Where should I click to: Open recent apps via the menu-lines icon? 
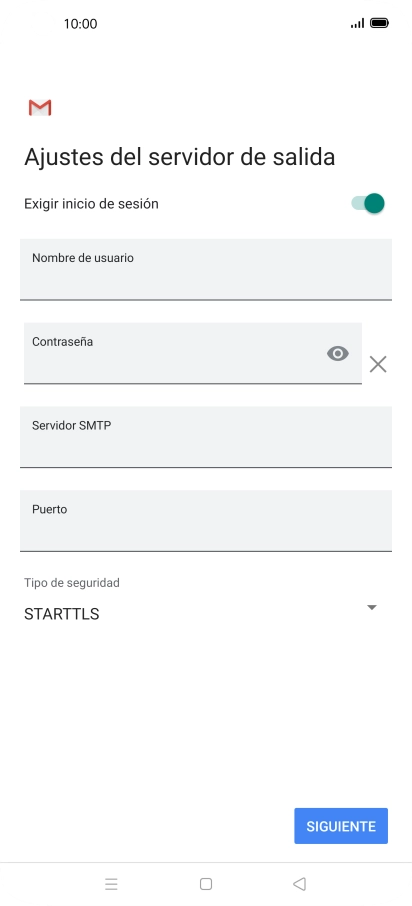point(112,883)
